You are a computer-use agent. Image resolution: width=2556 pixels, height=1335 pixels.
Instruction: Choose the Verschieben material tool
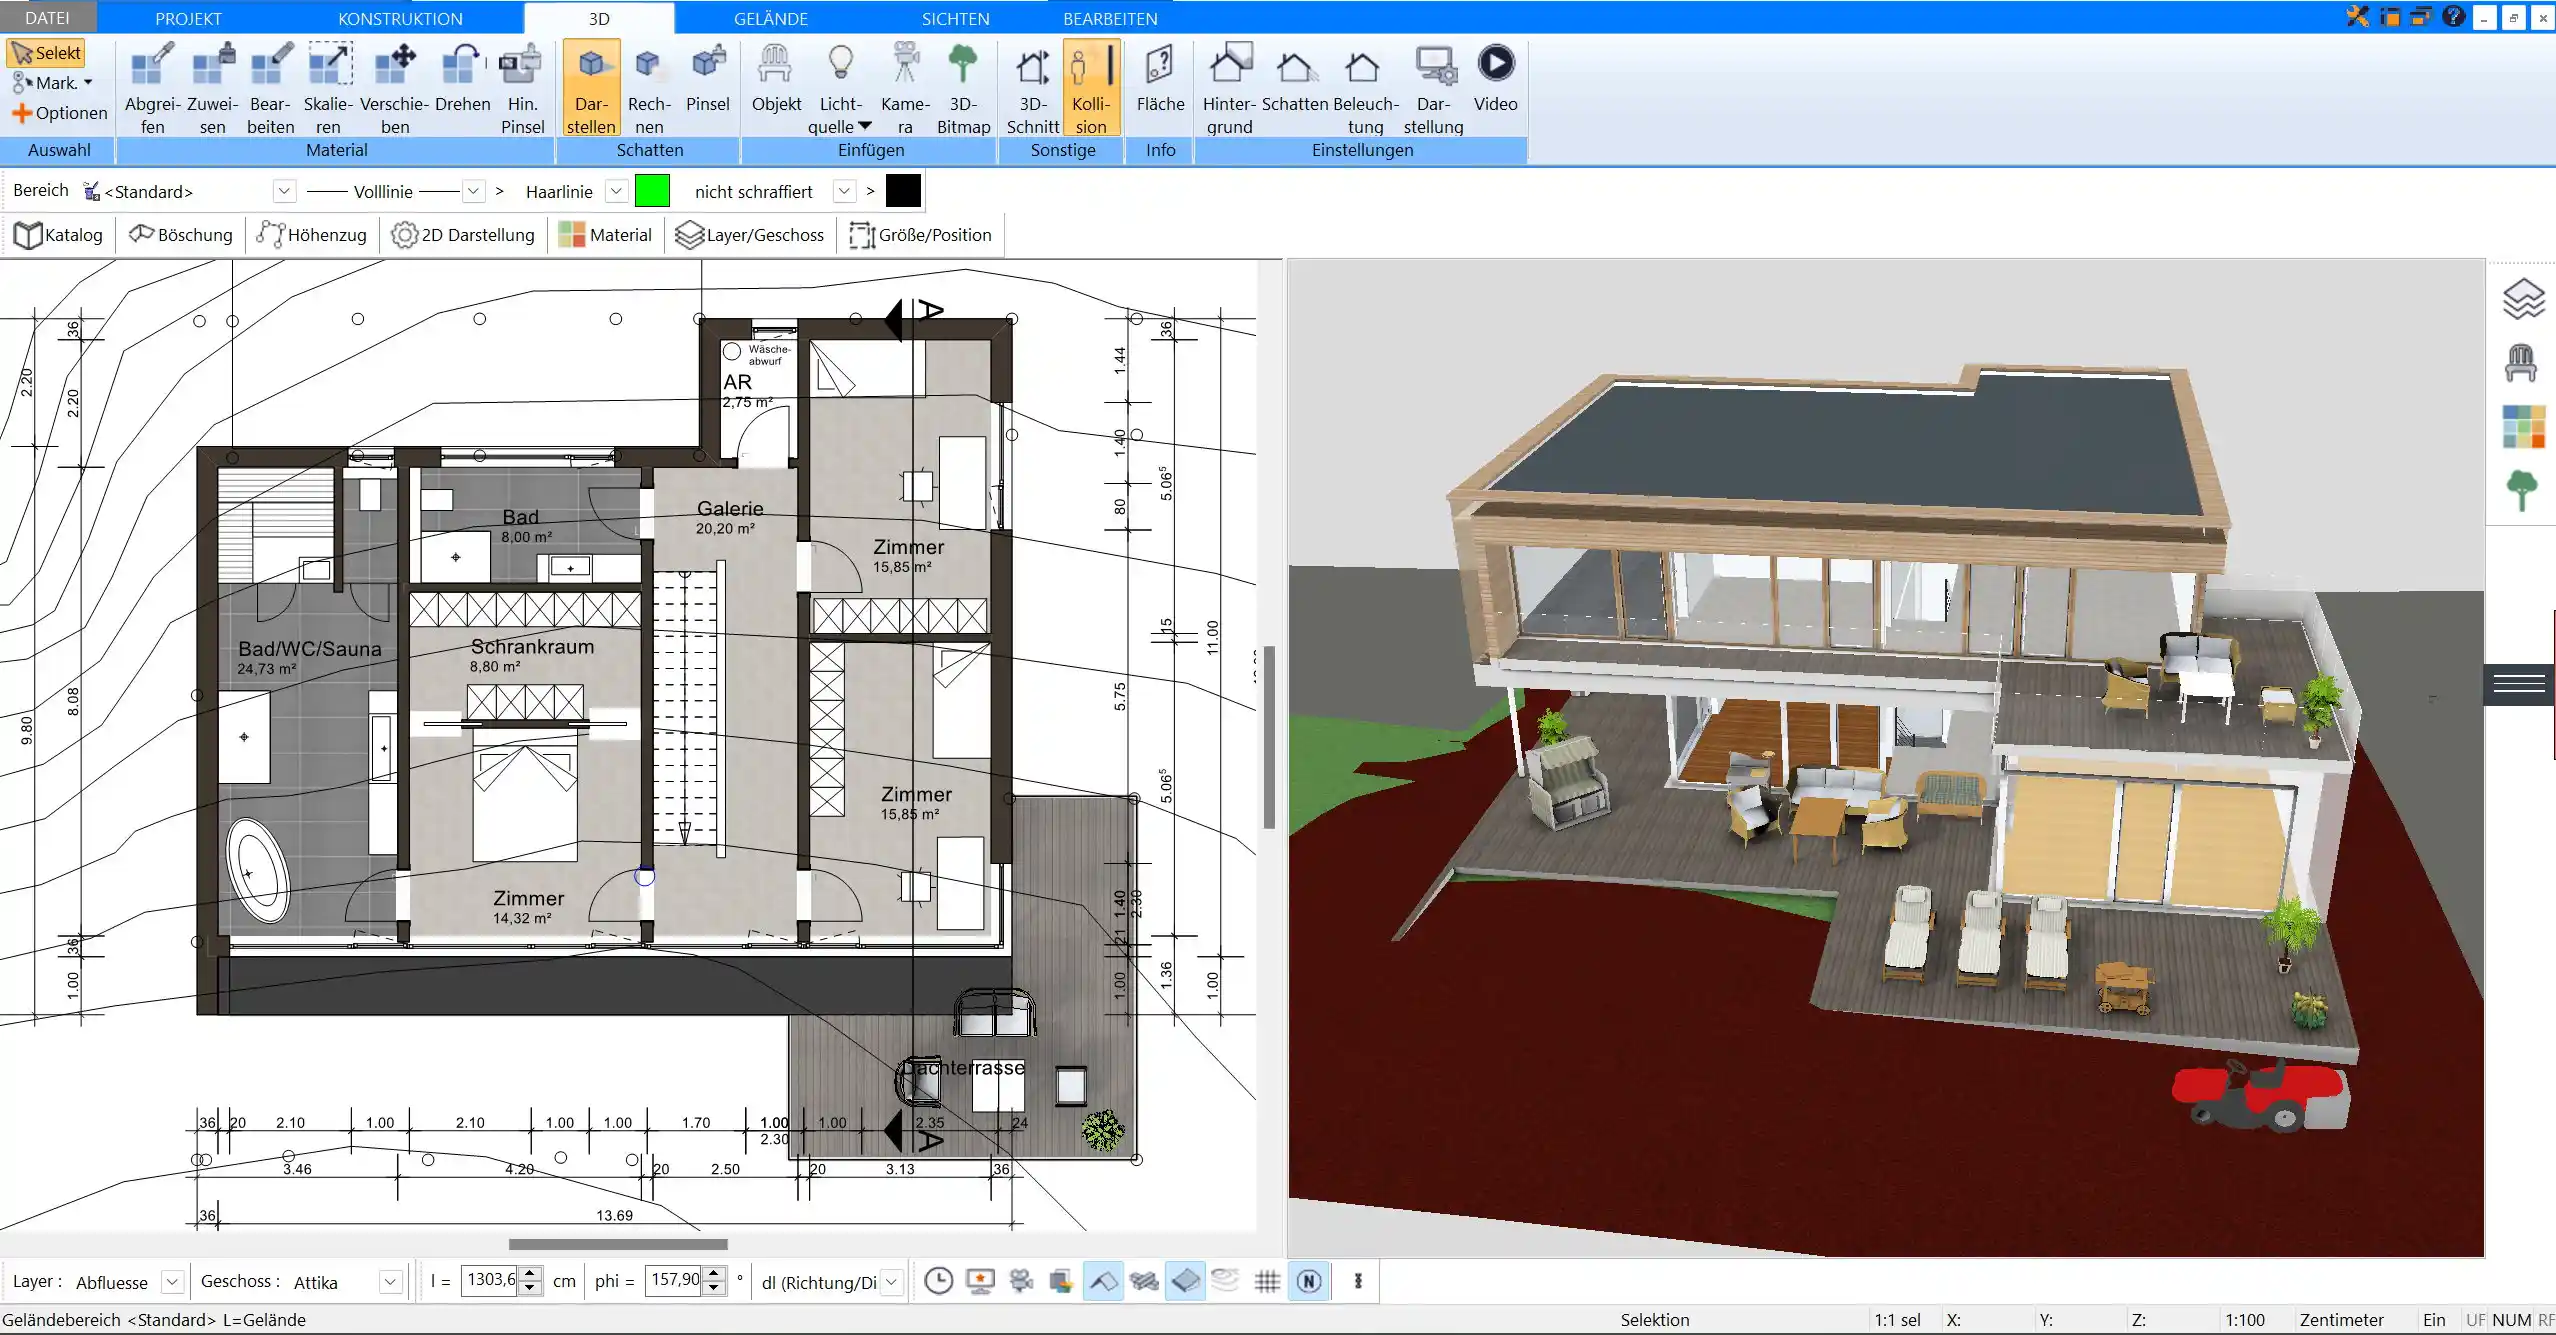[395, 88]
